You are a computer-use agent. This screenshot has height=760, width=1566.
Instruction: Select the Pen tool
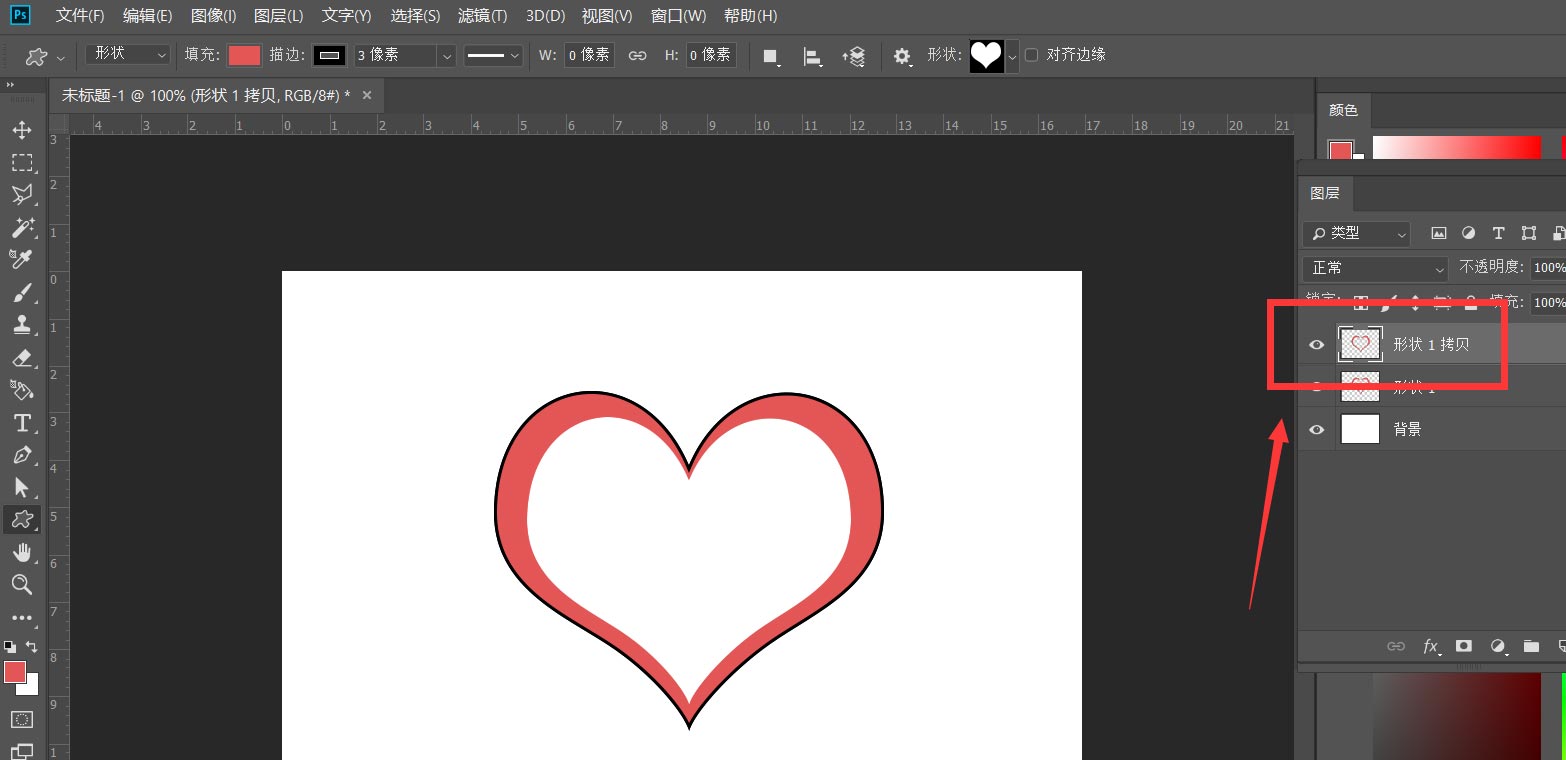tap(22, 454)
